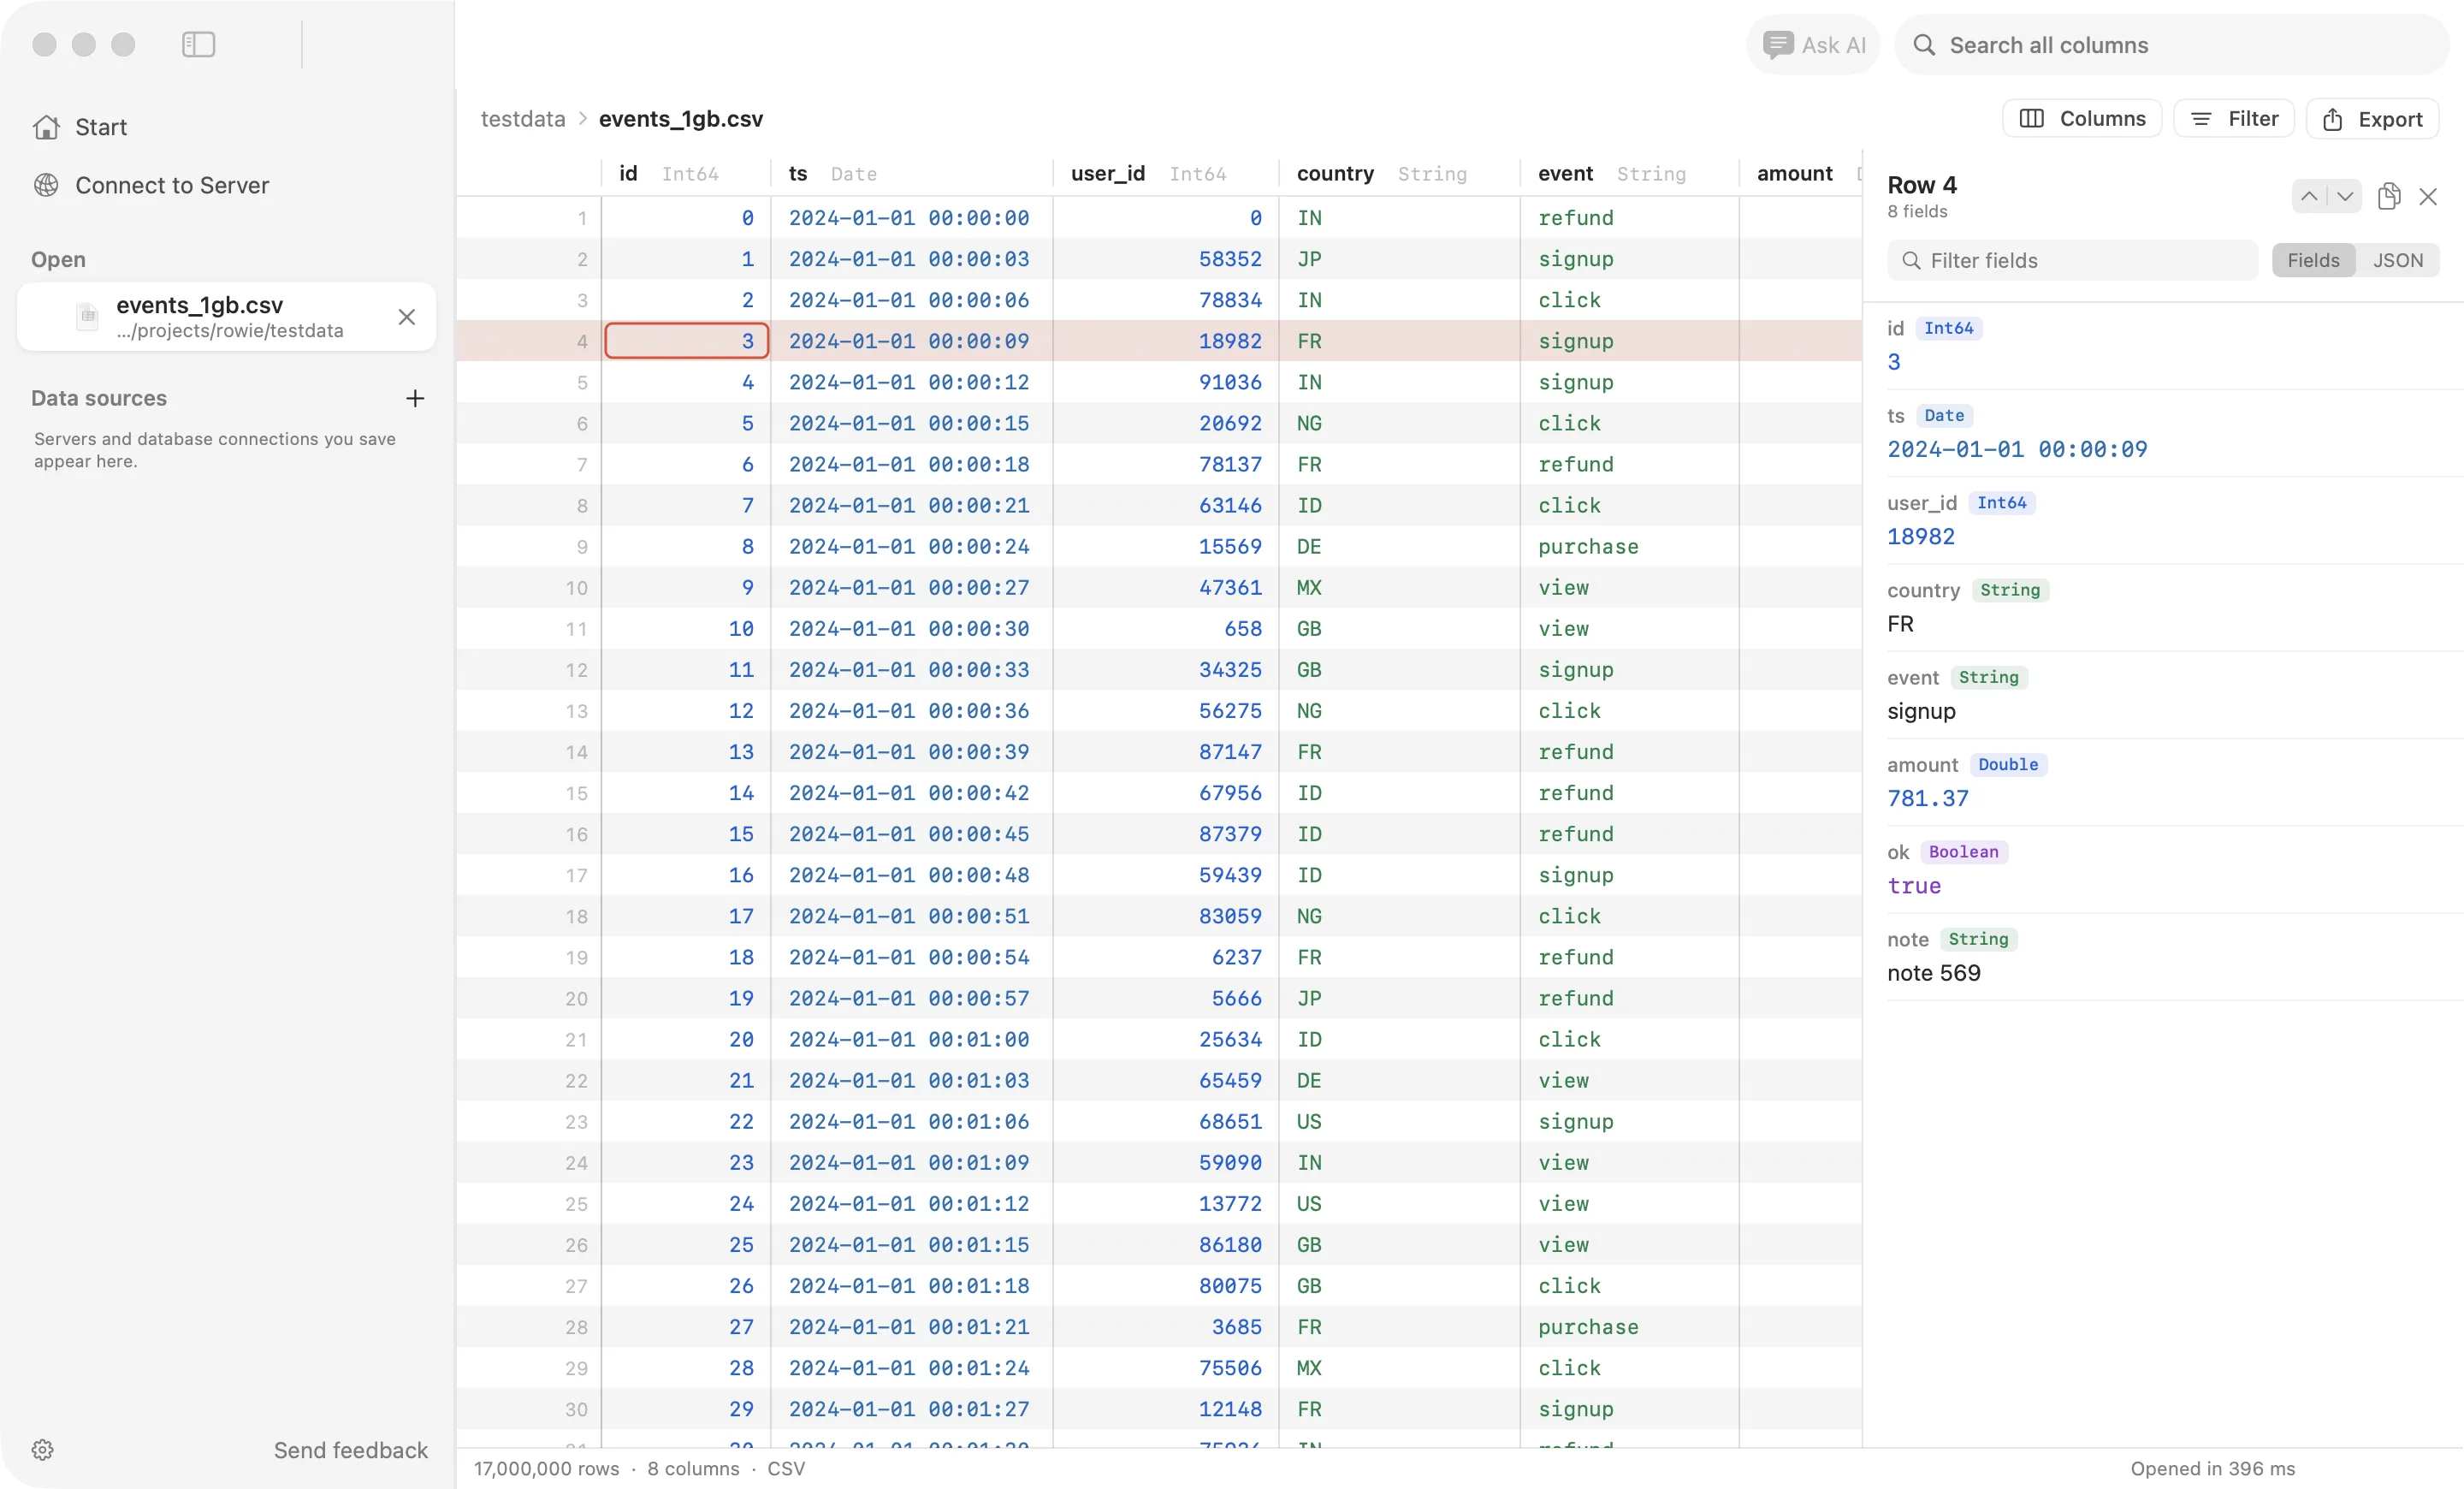The width and height of the screenshot is (2464, 1489).
Task: Select the MX country cell in row 10
Action: 1399,588
